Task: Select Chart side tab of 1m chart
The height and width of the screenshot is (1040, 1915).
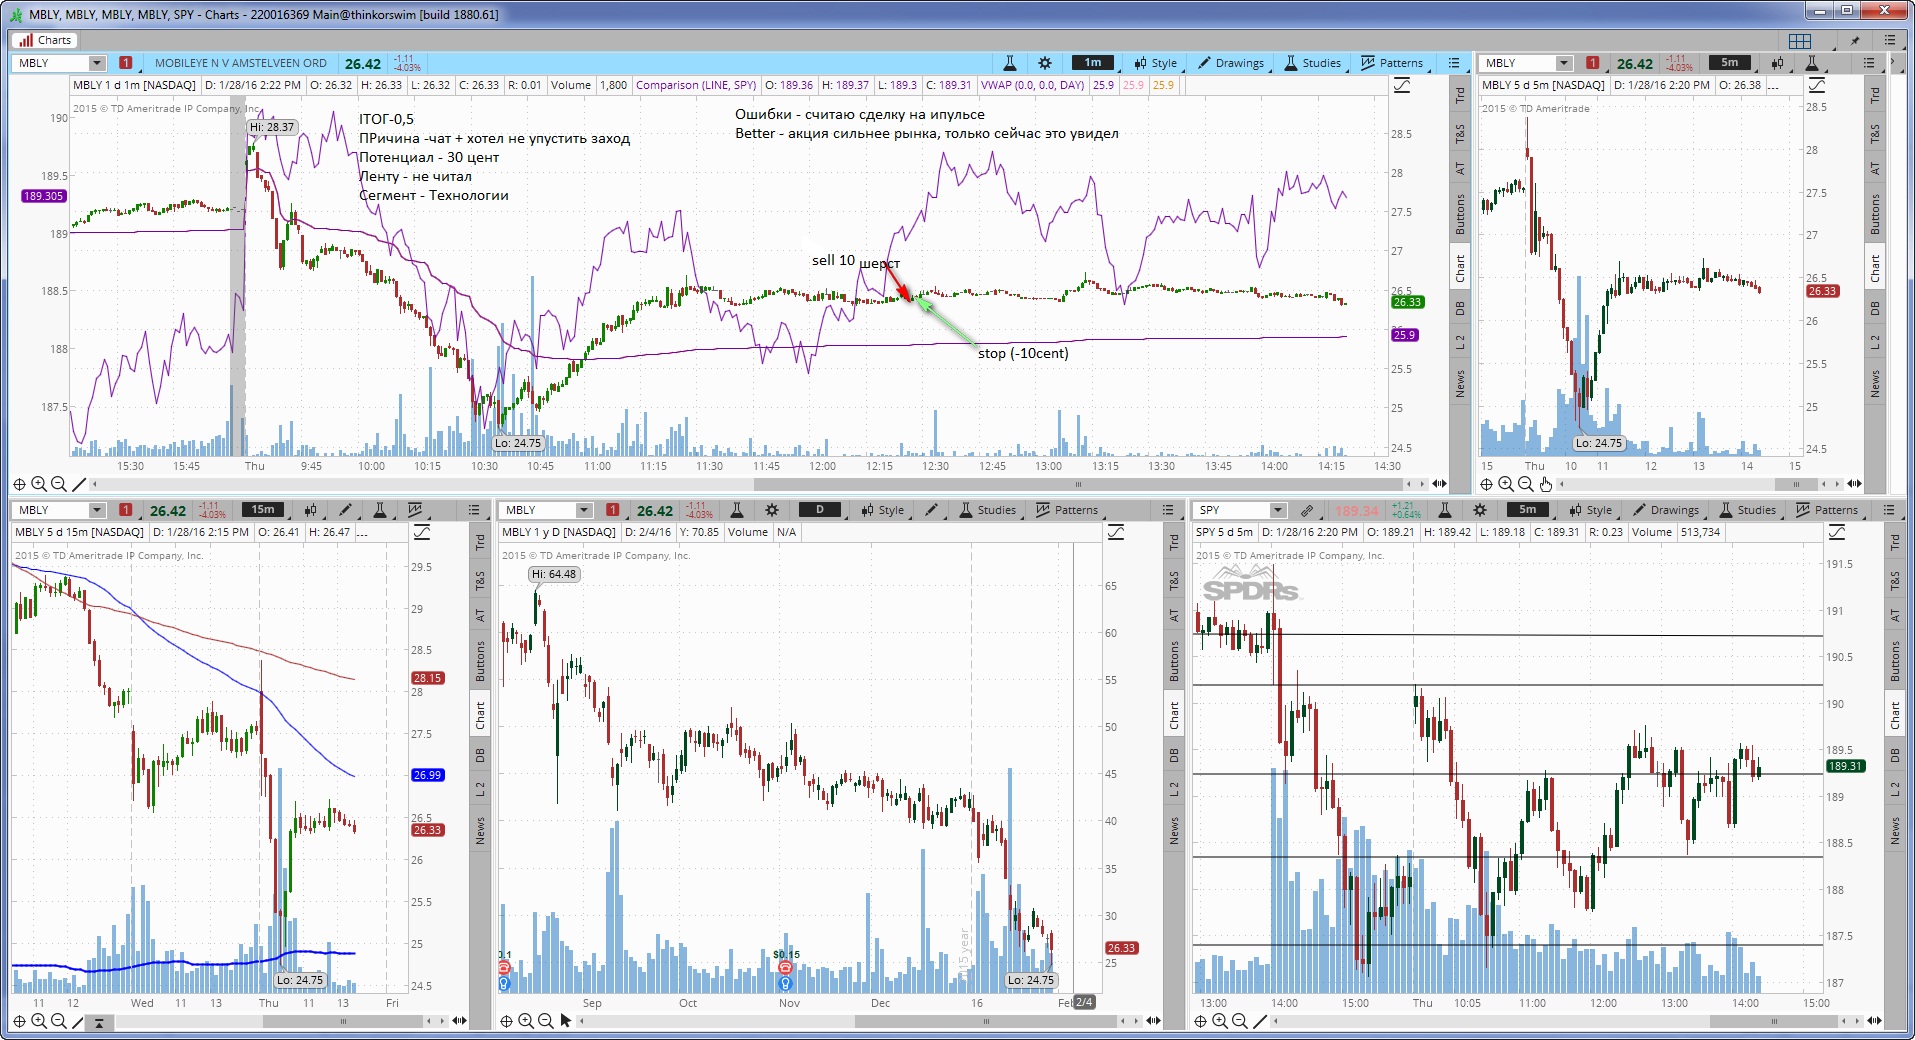Action: [1460, 268]
